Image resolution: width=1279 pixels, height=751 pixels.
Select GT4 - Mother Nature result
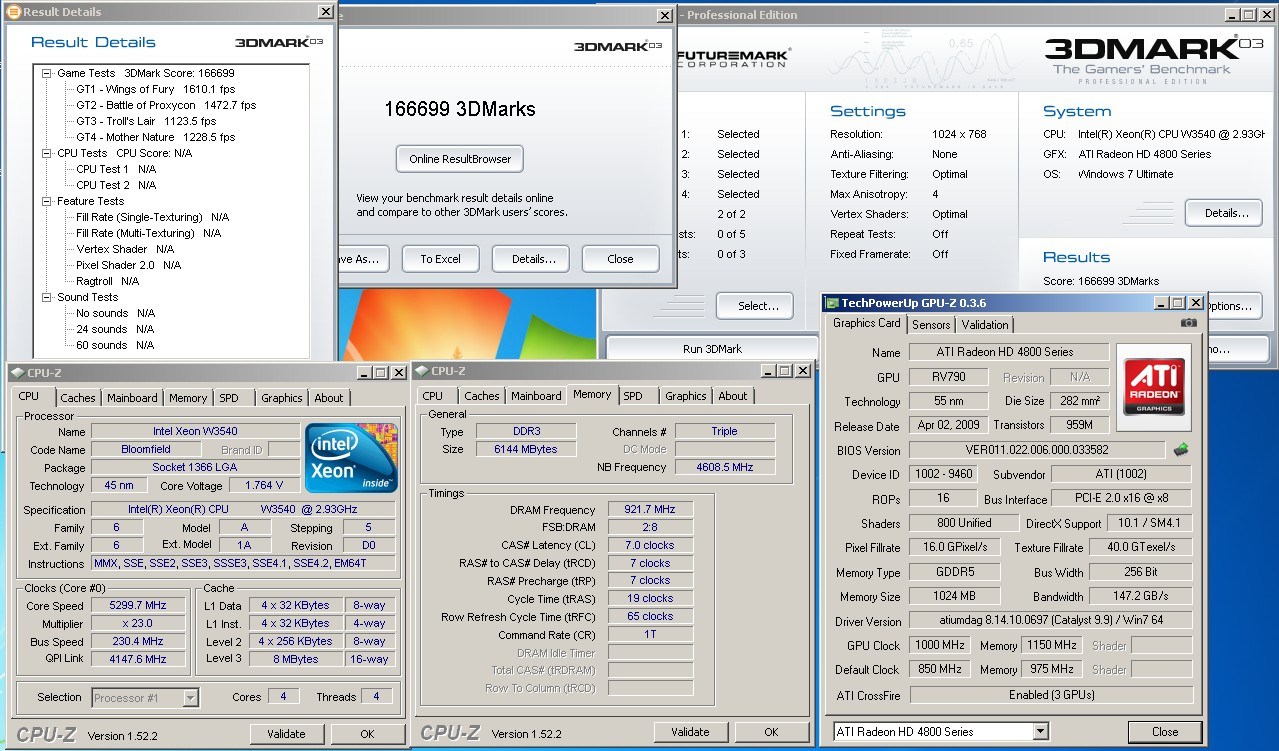[156, 137]
